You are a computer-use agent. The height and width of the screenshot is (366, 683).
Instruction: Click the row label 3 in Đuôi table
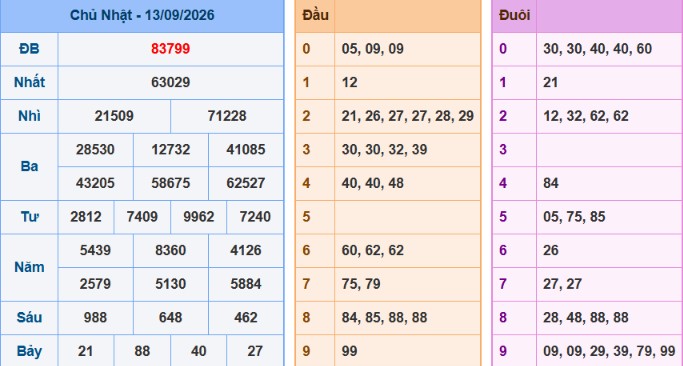[503, 149]
